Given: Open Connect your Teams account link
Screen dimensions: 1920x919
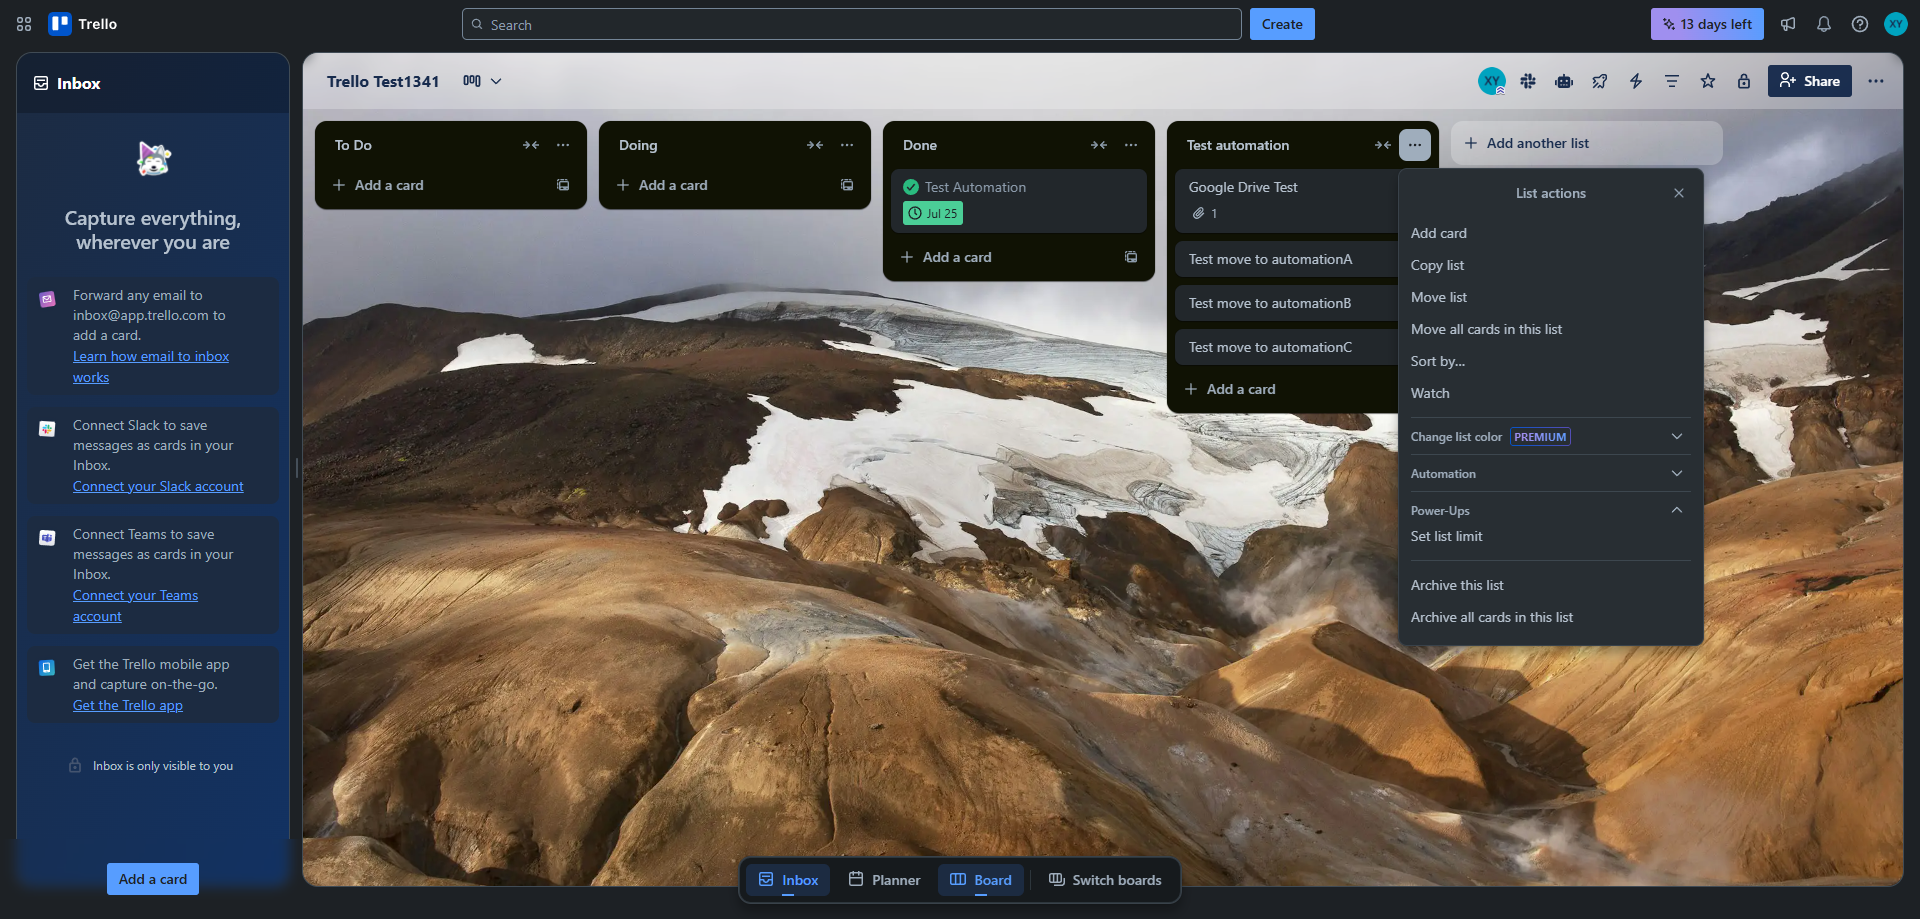Looking at the screenshot, I should (135, 606).
